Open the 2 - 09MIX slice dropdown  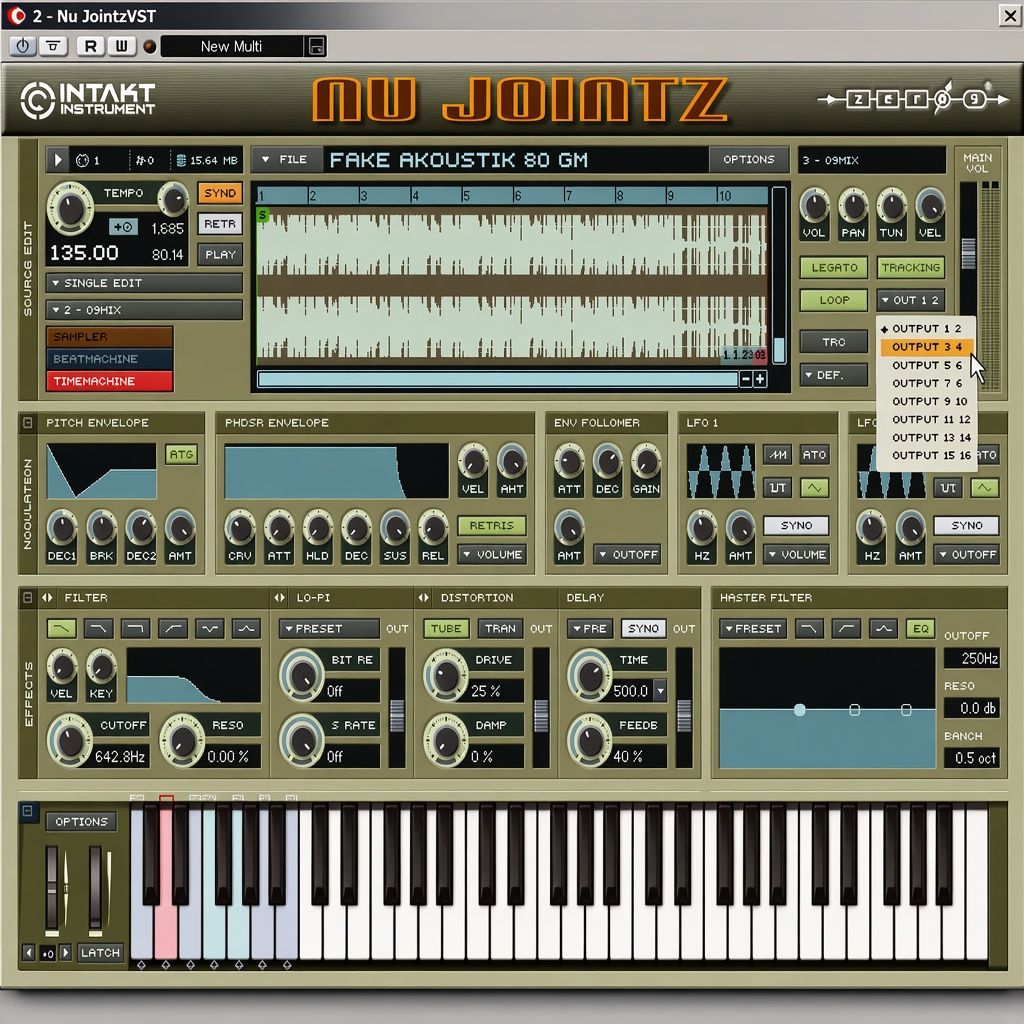(x=144, y=310)
